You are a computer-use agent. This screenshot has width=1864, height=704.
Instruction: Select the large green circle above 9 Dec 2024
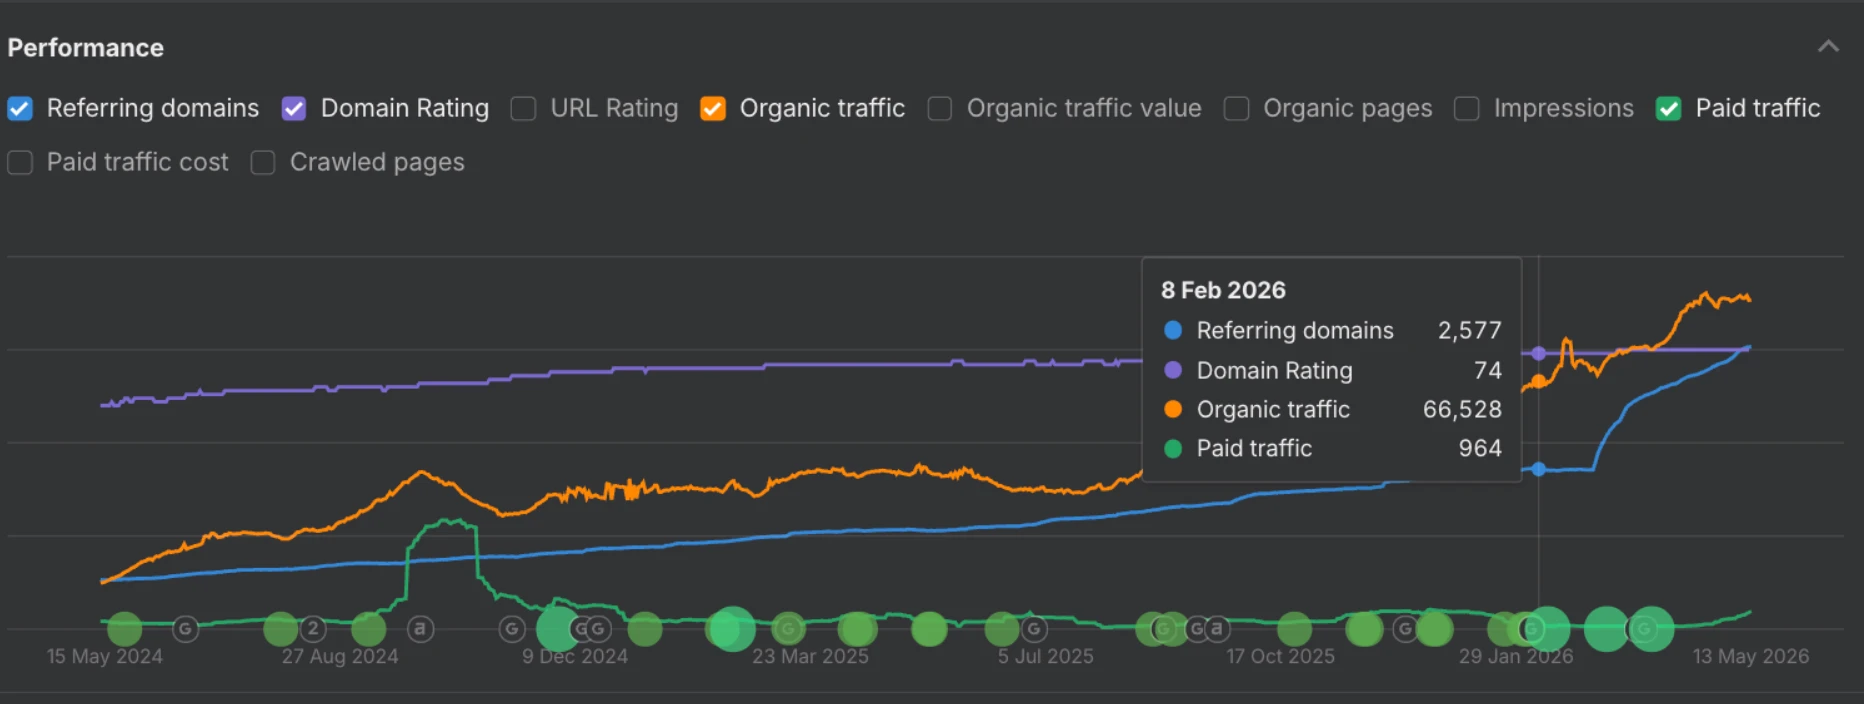click(558, 629)
